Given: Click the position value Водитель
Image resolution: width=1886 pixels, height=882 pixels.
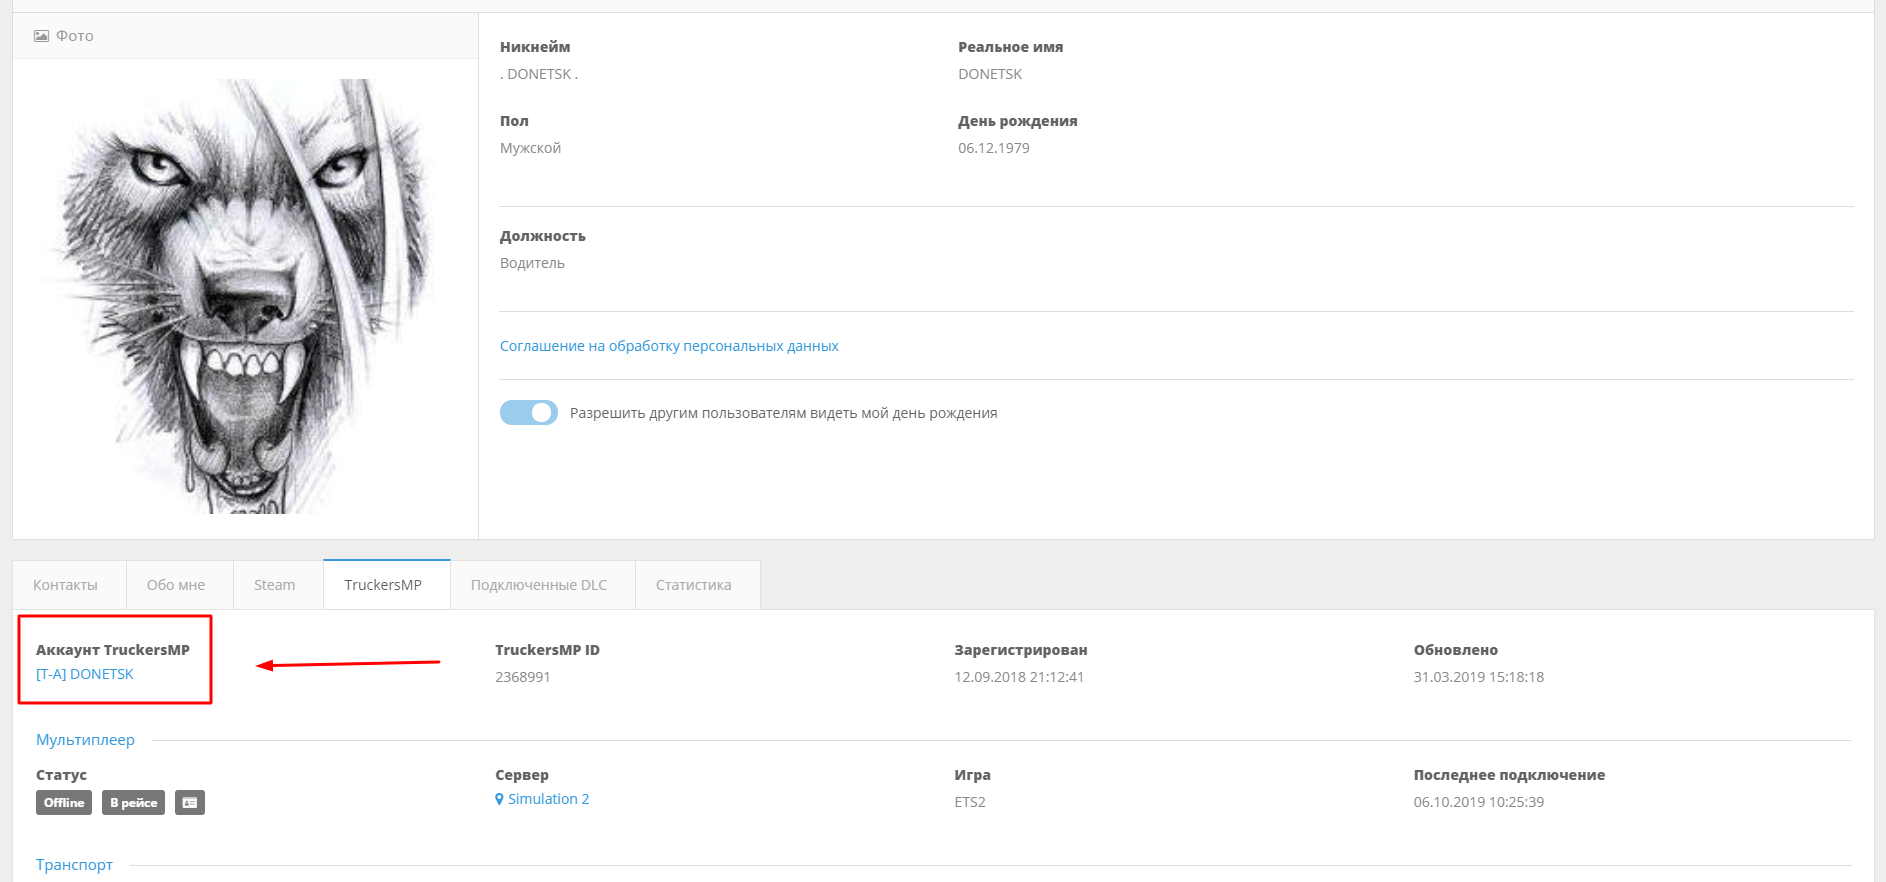Looking at the screenshot, I should [532, 263].
